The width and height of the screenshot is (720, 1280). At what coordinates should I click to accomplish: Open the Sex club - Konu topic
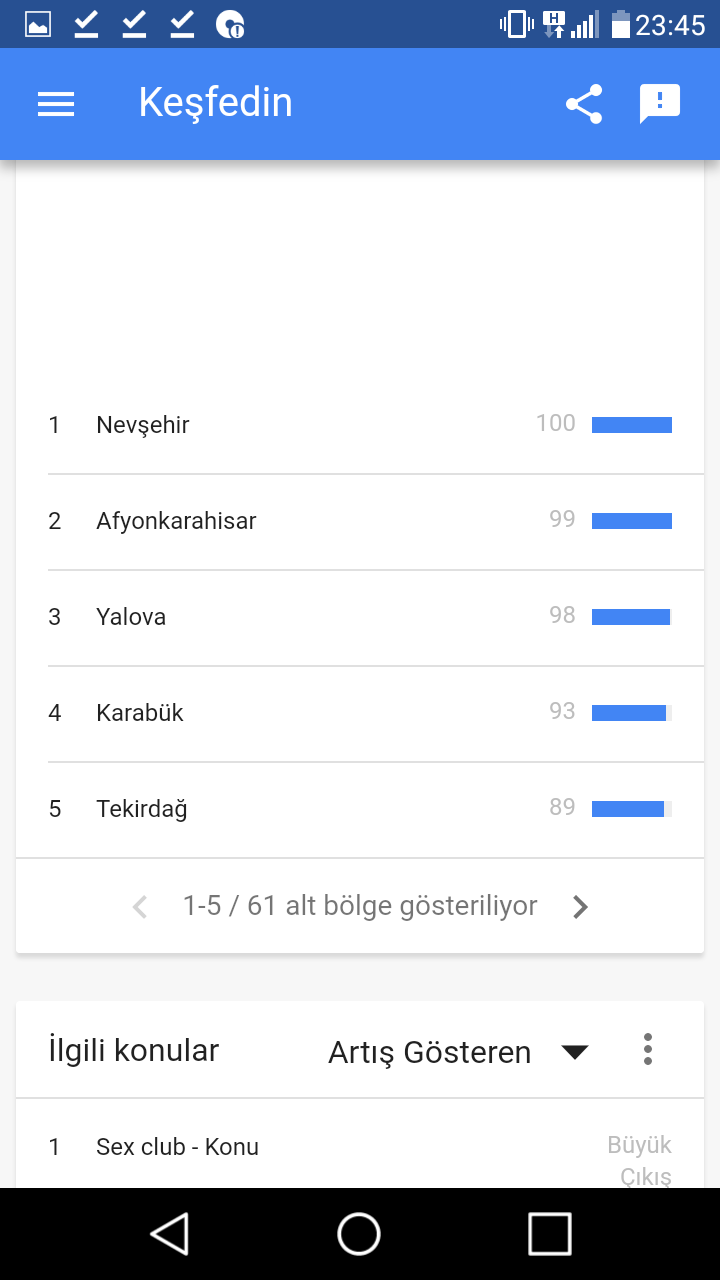tap(177, 1147)
